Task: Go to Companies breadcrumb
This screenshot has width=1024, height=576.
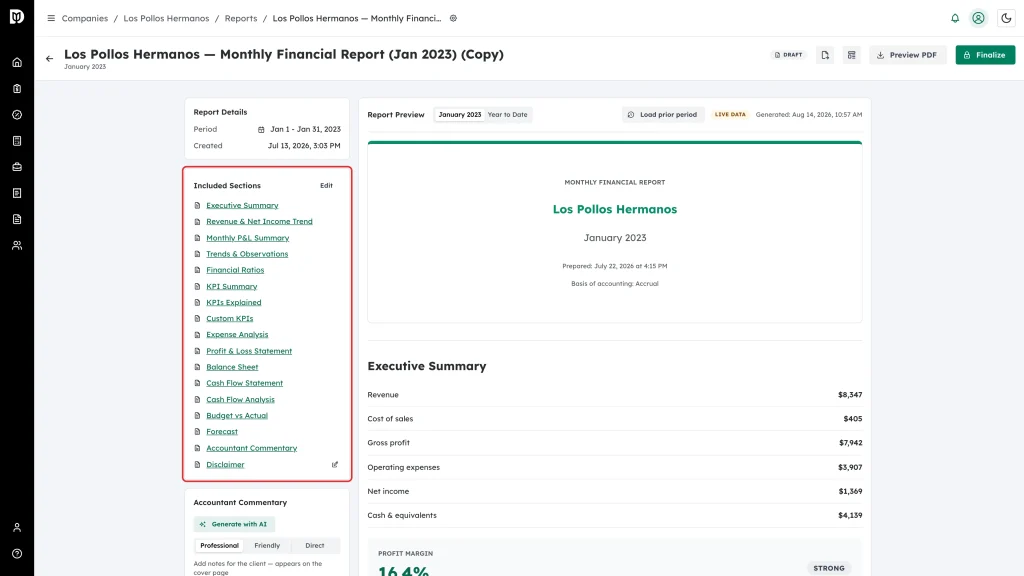Action: pos(85,18)
